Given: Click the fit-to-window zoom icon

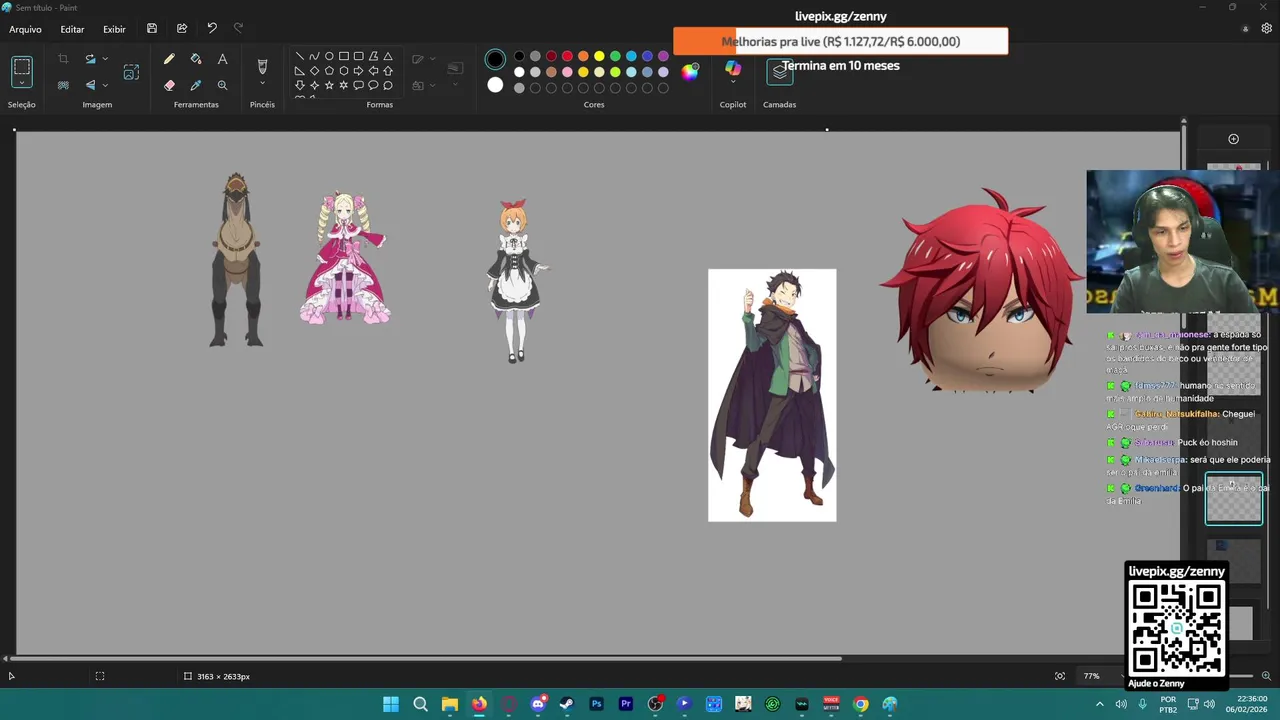Looking at the screenshot, I should point(1060,676).
